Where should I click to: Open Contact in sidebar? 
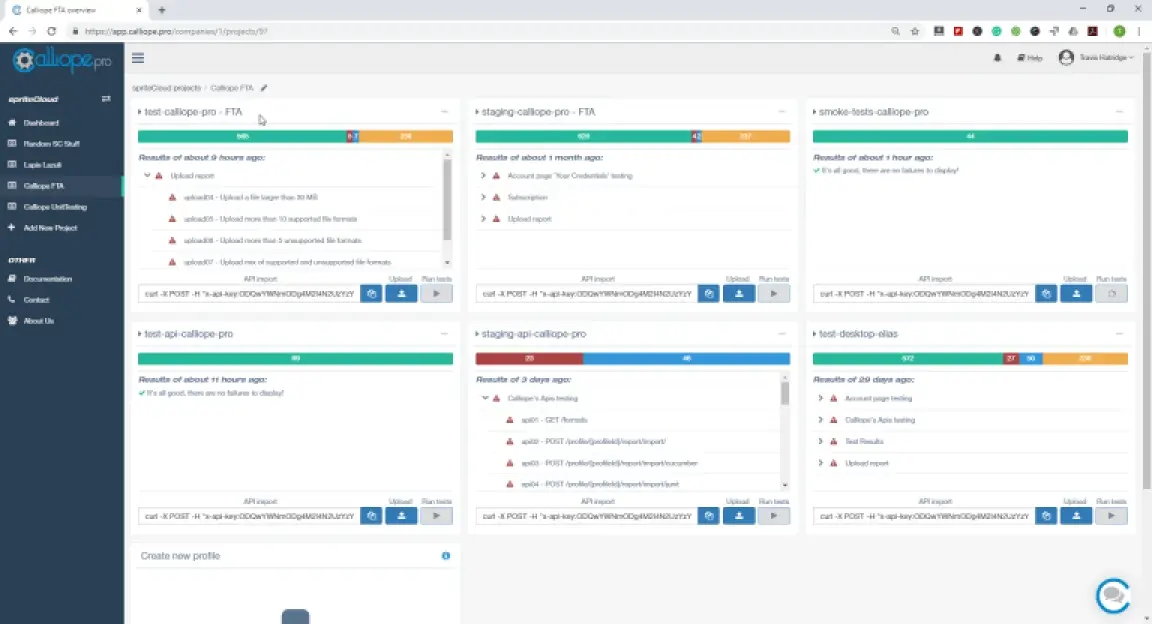(36, 300)
